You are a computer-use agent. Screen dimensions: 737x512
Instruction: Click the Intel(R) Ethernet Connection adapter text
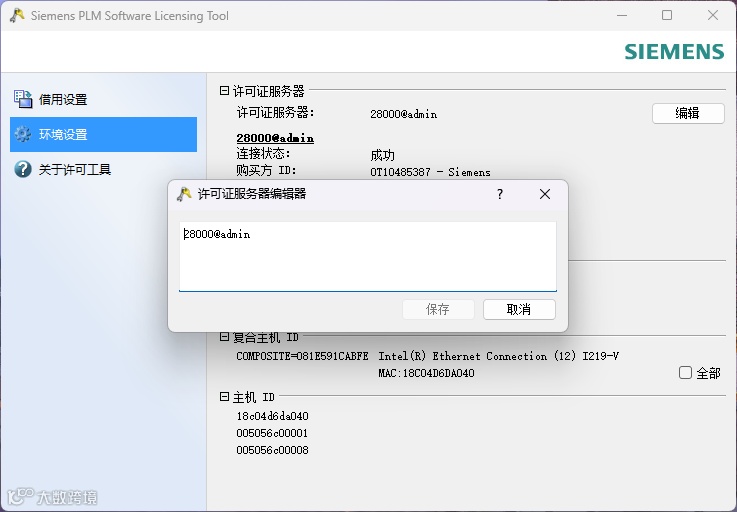pos(498,356)
